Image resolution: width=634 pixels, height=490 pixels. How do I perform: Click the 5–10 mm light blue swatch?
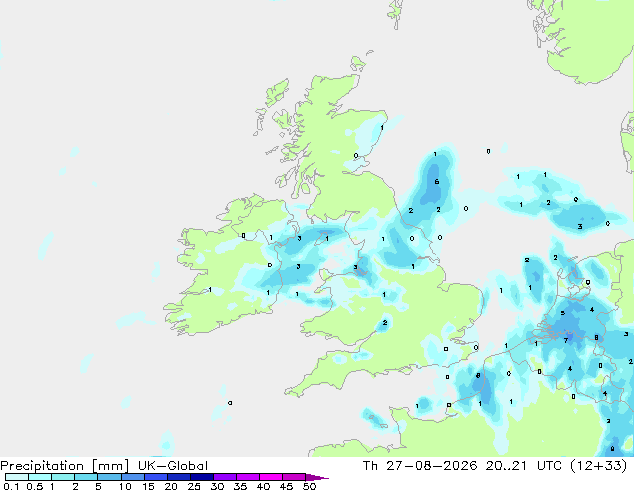point(109,477)
